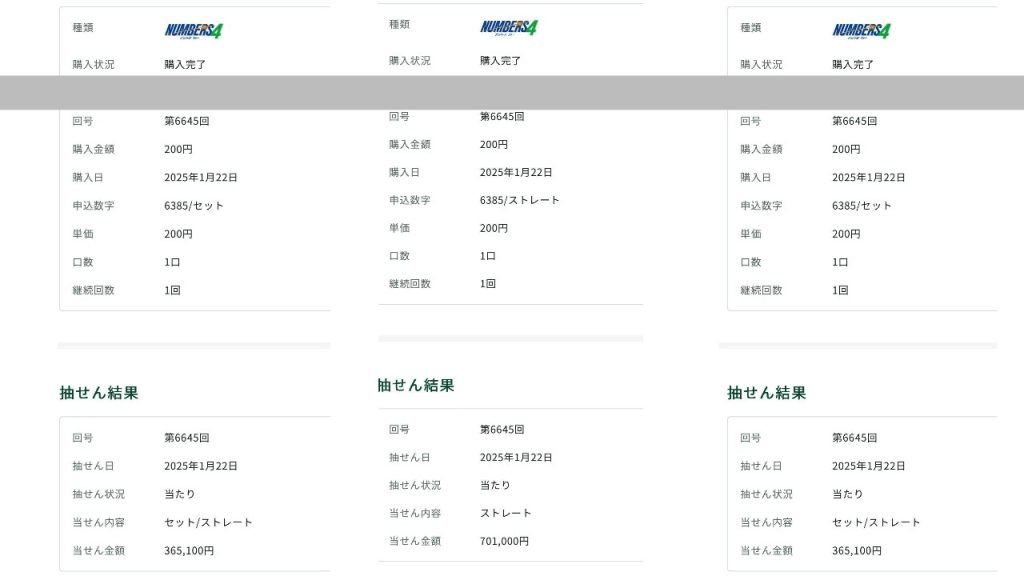Select 6385/セット in the right panel
The width and height of the screenshot is (1024, 576).
(x=861, y=206)
